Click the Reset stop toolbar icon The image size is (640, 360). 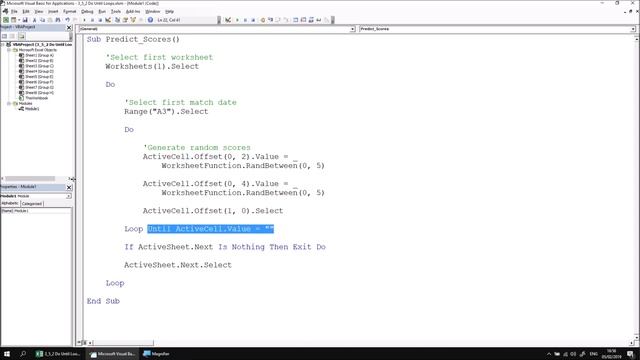(100, 20)
